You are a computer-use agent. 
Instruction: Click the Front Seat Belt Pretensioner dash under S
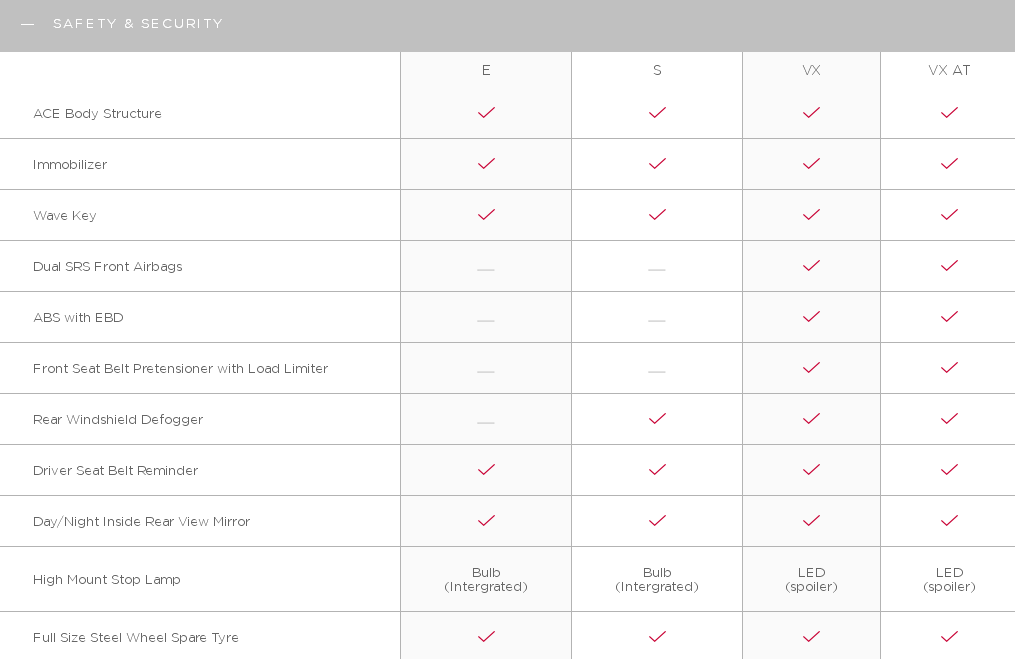pyautogui.click(x=656, y=372)
